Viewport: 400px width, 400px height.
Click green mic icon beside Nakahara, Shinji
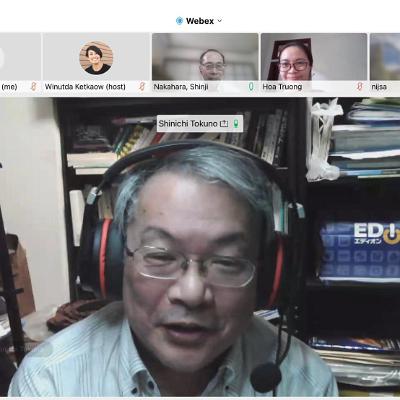[x=251, y=87]
